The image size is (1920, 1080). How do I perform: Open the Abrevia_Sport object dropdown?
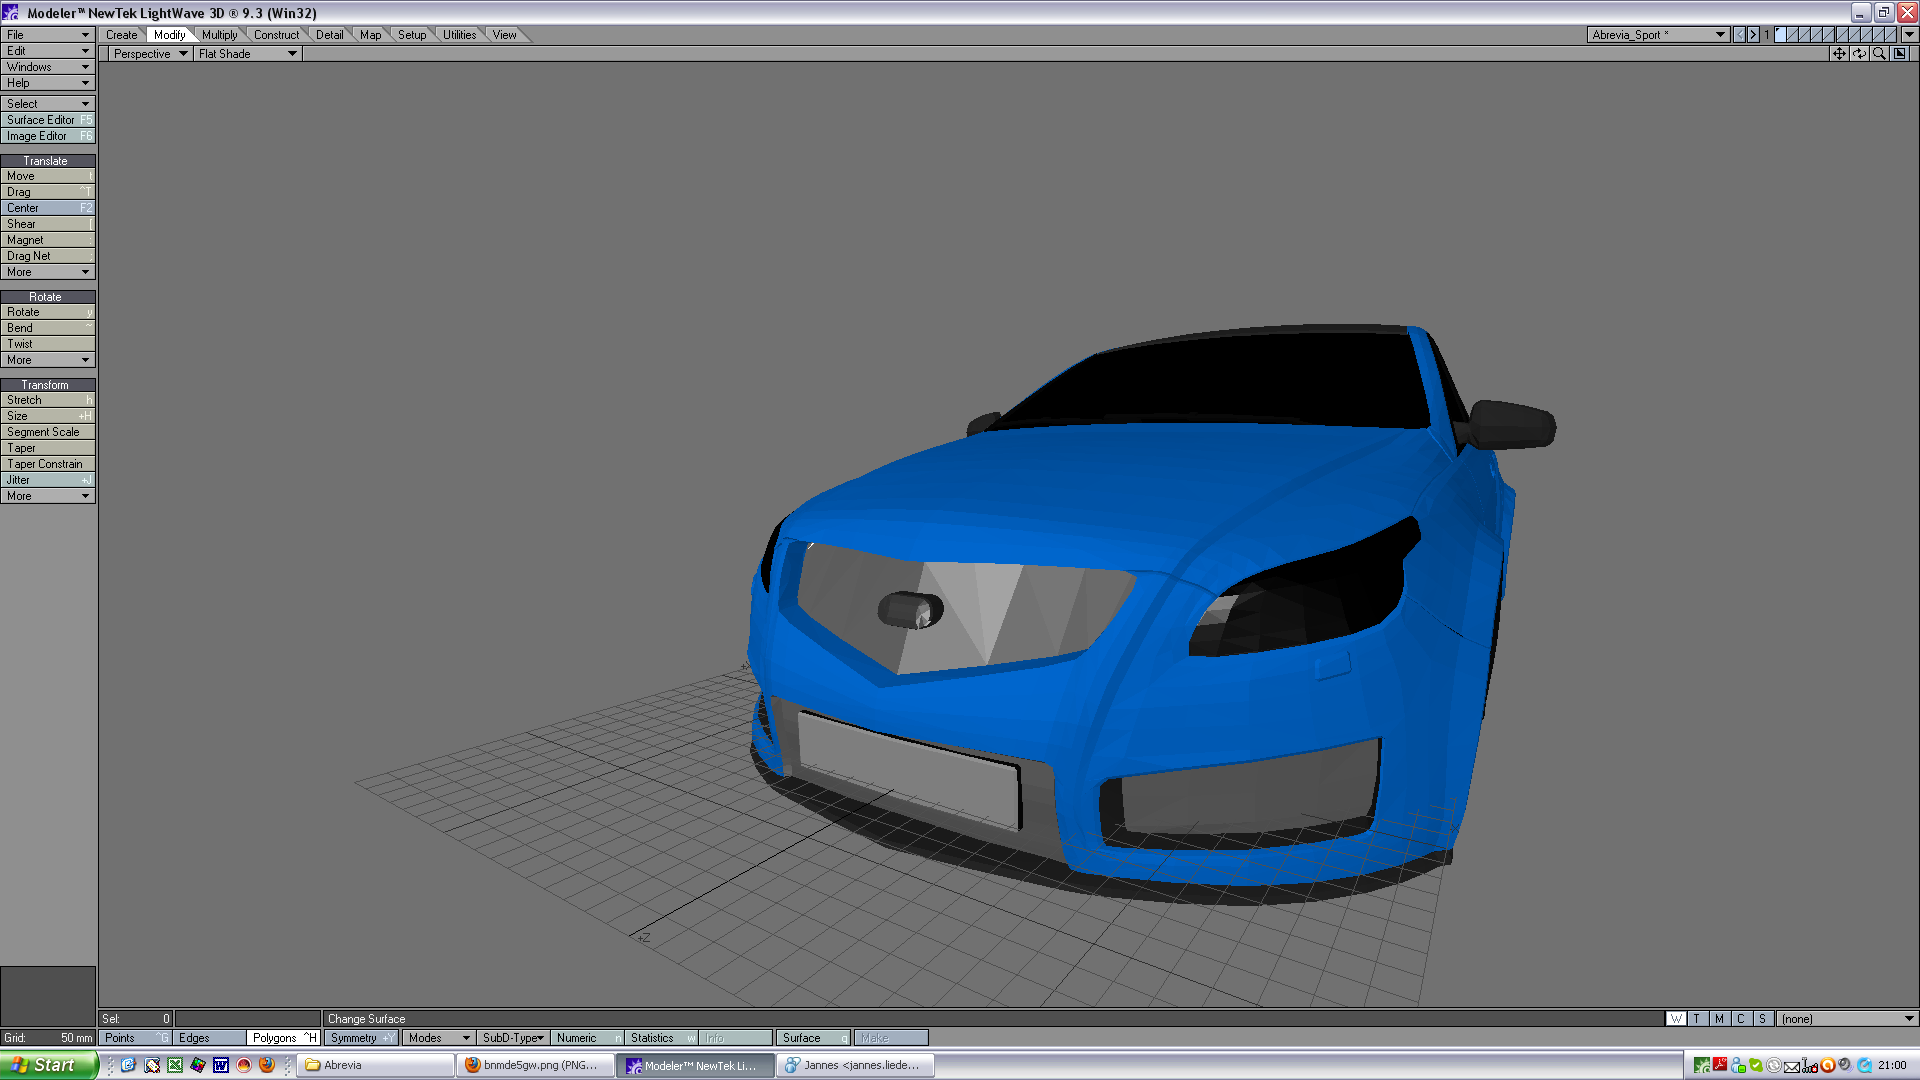coord(1658,34)
